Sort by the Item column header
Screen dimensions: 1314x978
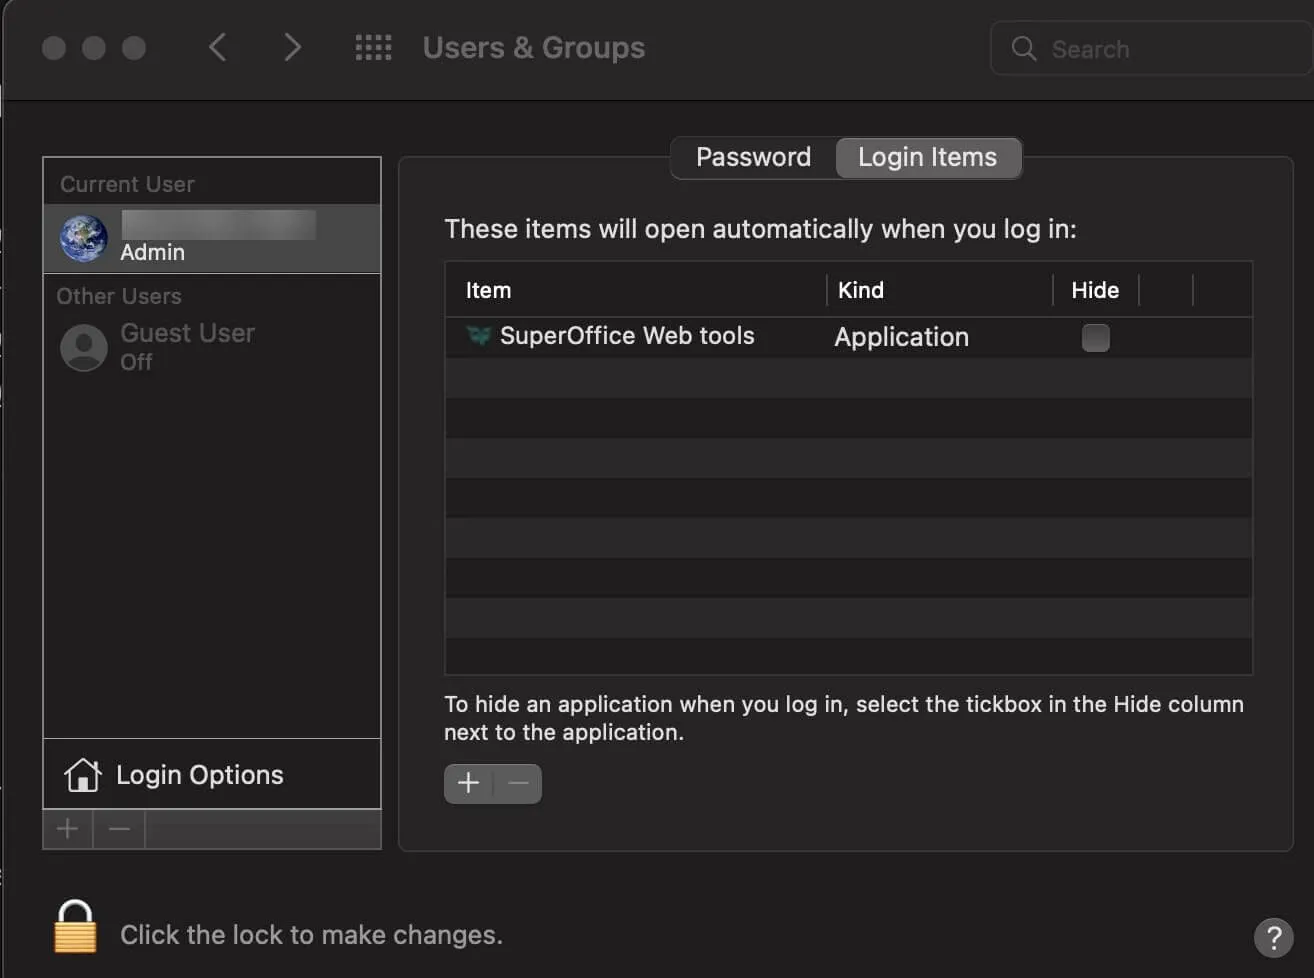(488, 291)
